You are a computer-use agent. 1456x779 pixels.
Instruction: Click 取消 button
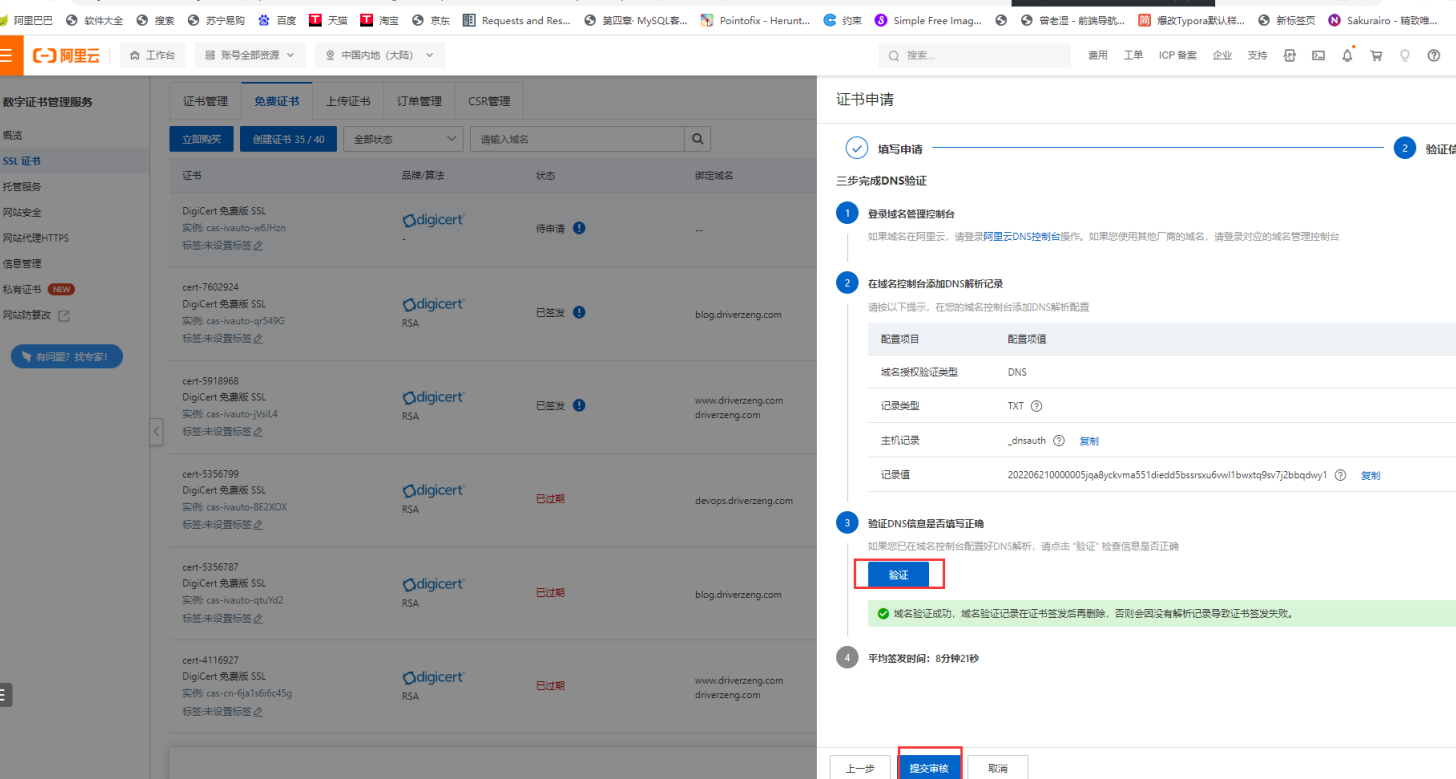997,768
